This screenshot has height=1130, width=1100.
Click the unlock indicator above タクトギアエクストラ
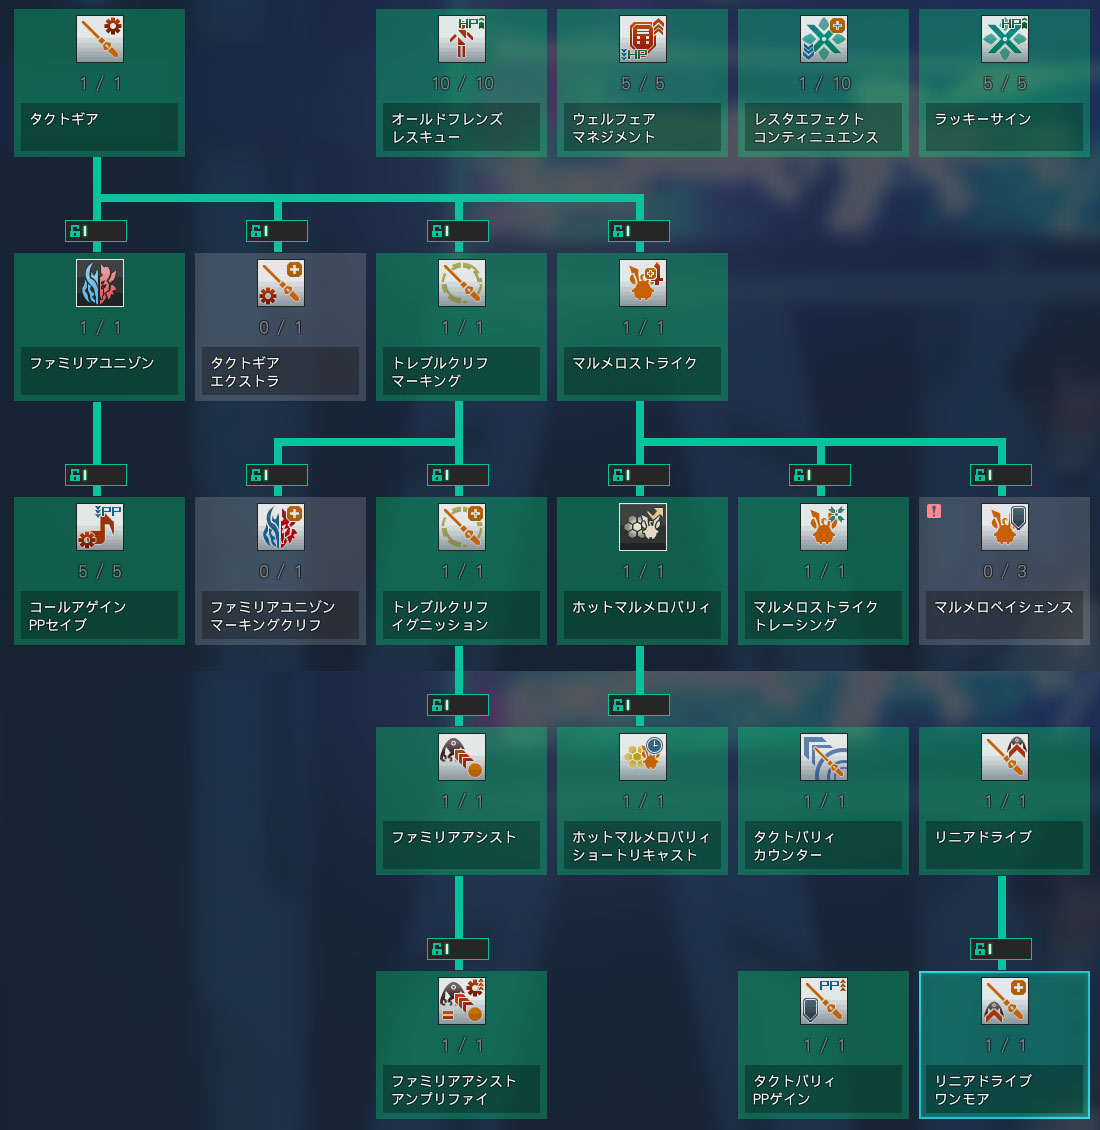[x=277, y=231]
